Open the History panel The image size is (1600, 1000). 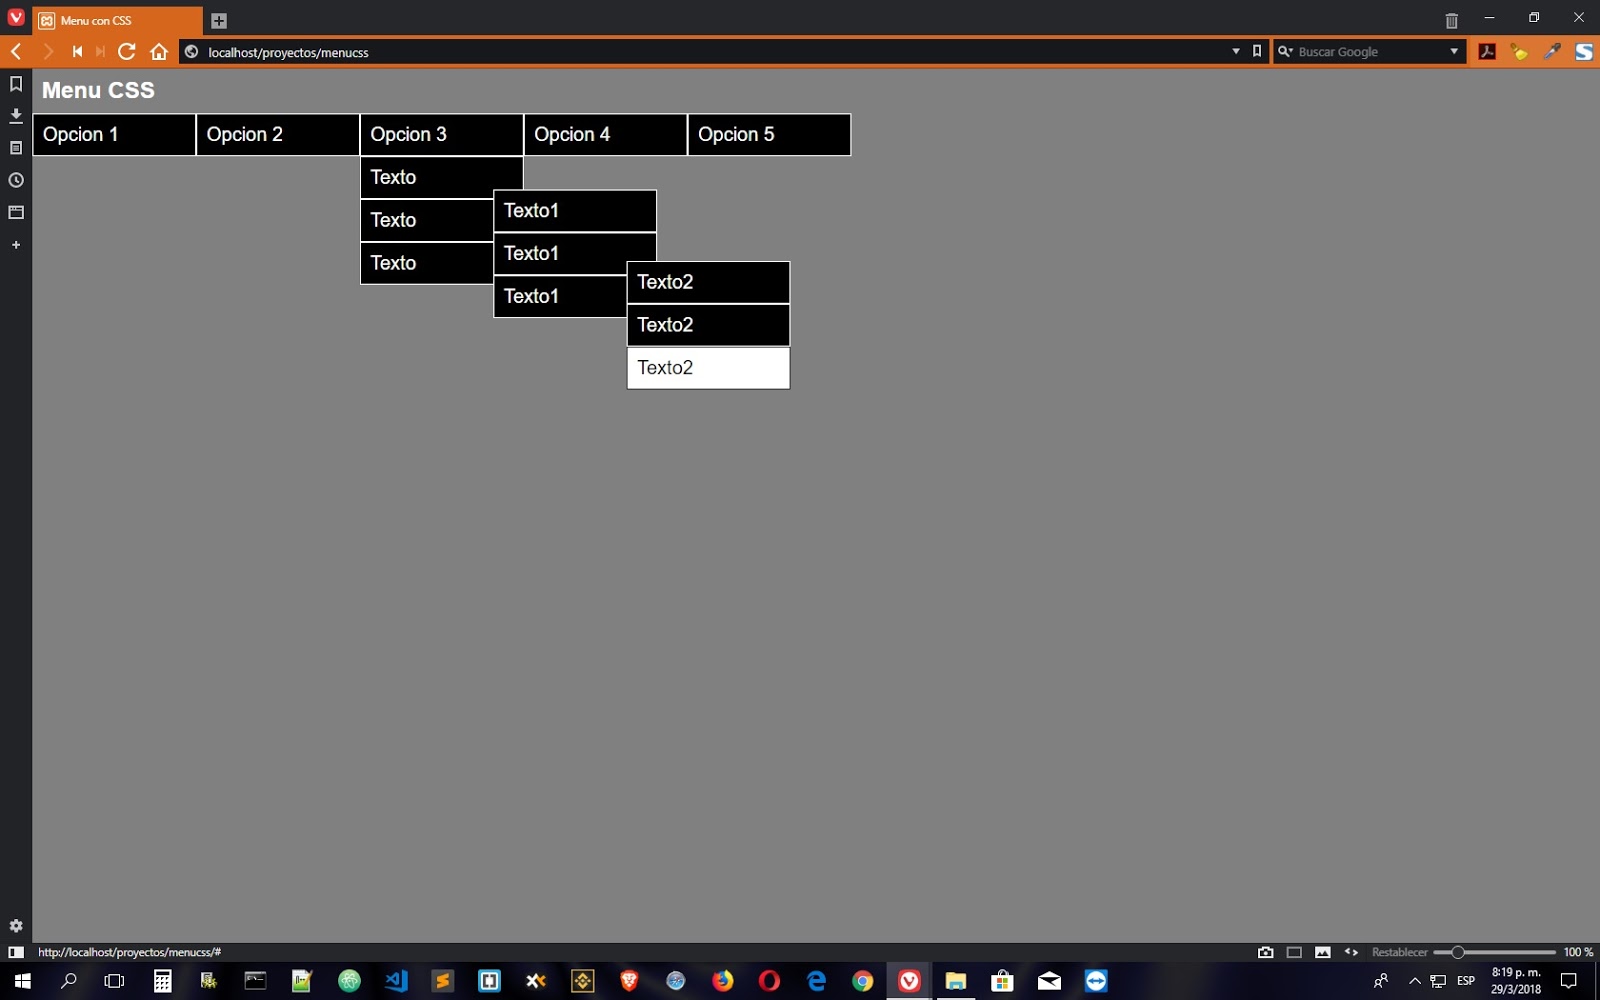click(15, 180)
